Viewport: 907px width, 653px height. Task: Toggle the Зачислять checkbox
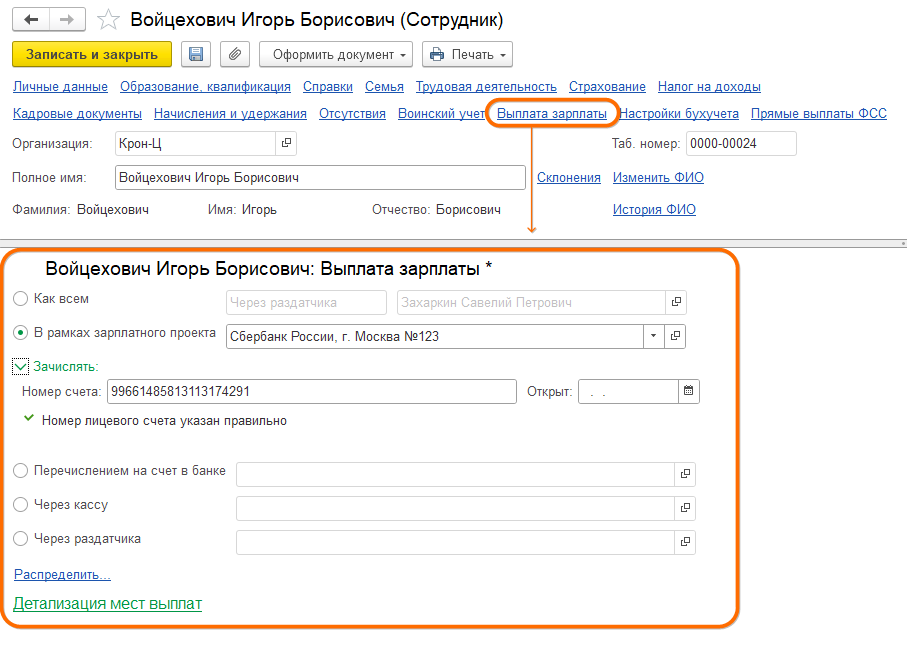(x=21, y=366)
